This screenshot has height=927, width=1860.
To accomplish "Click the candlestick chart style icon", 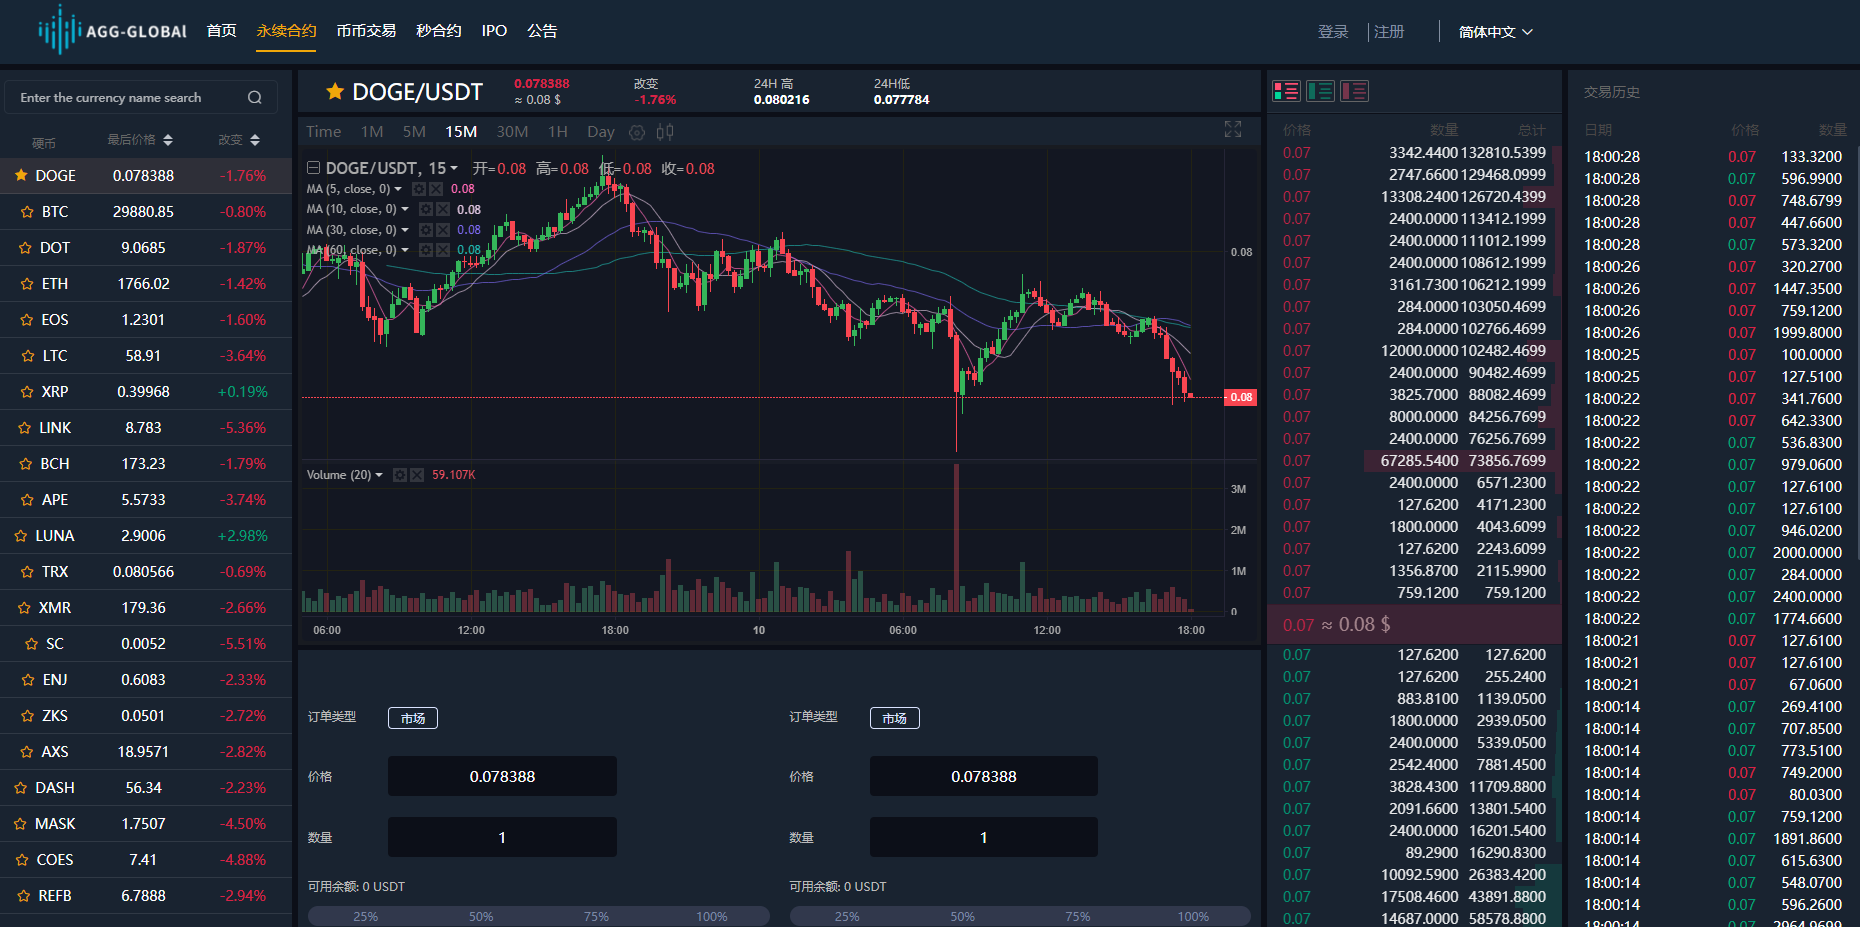I will (x=665, y=132).
